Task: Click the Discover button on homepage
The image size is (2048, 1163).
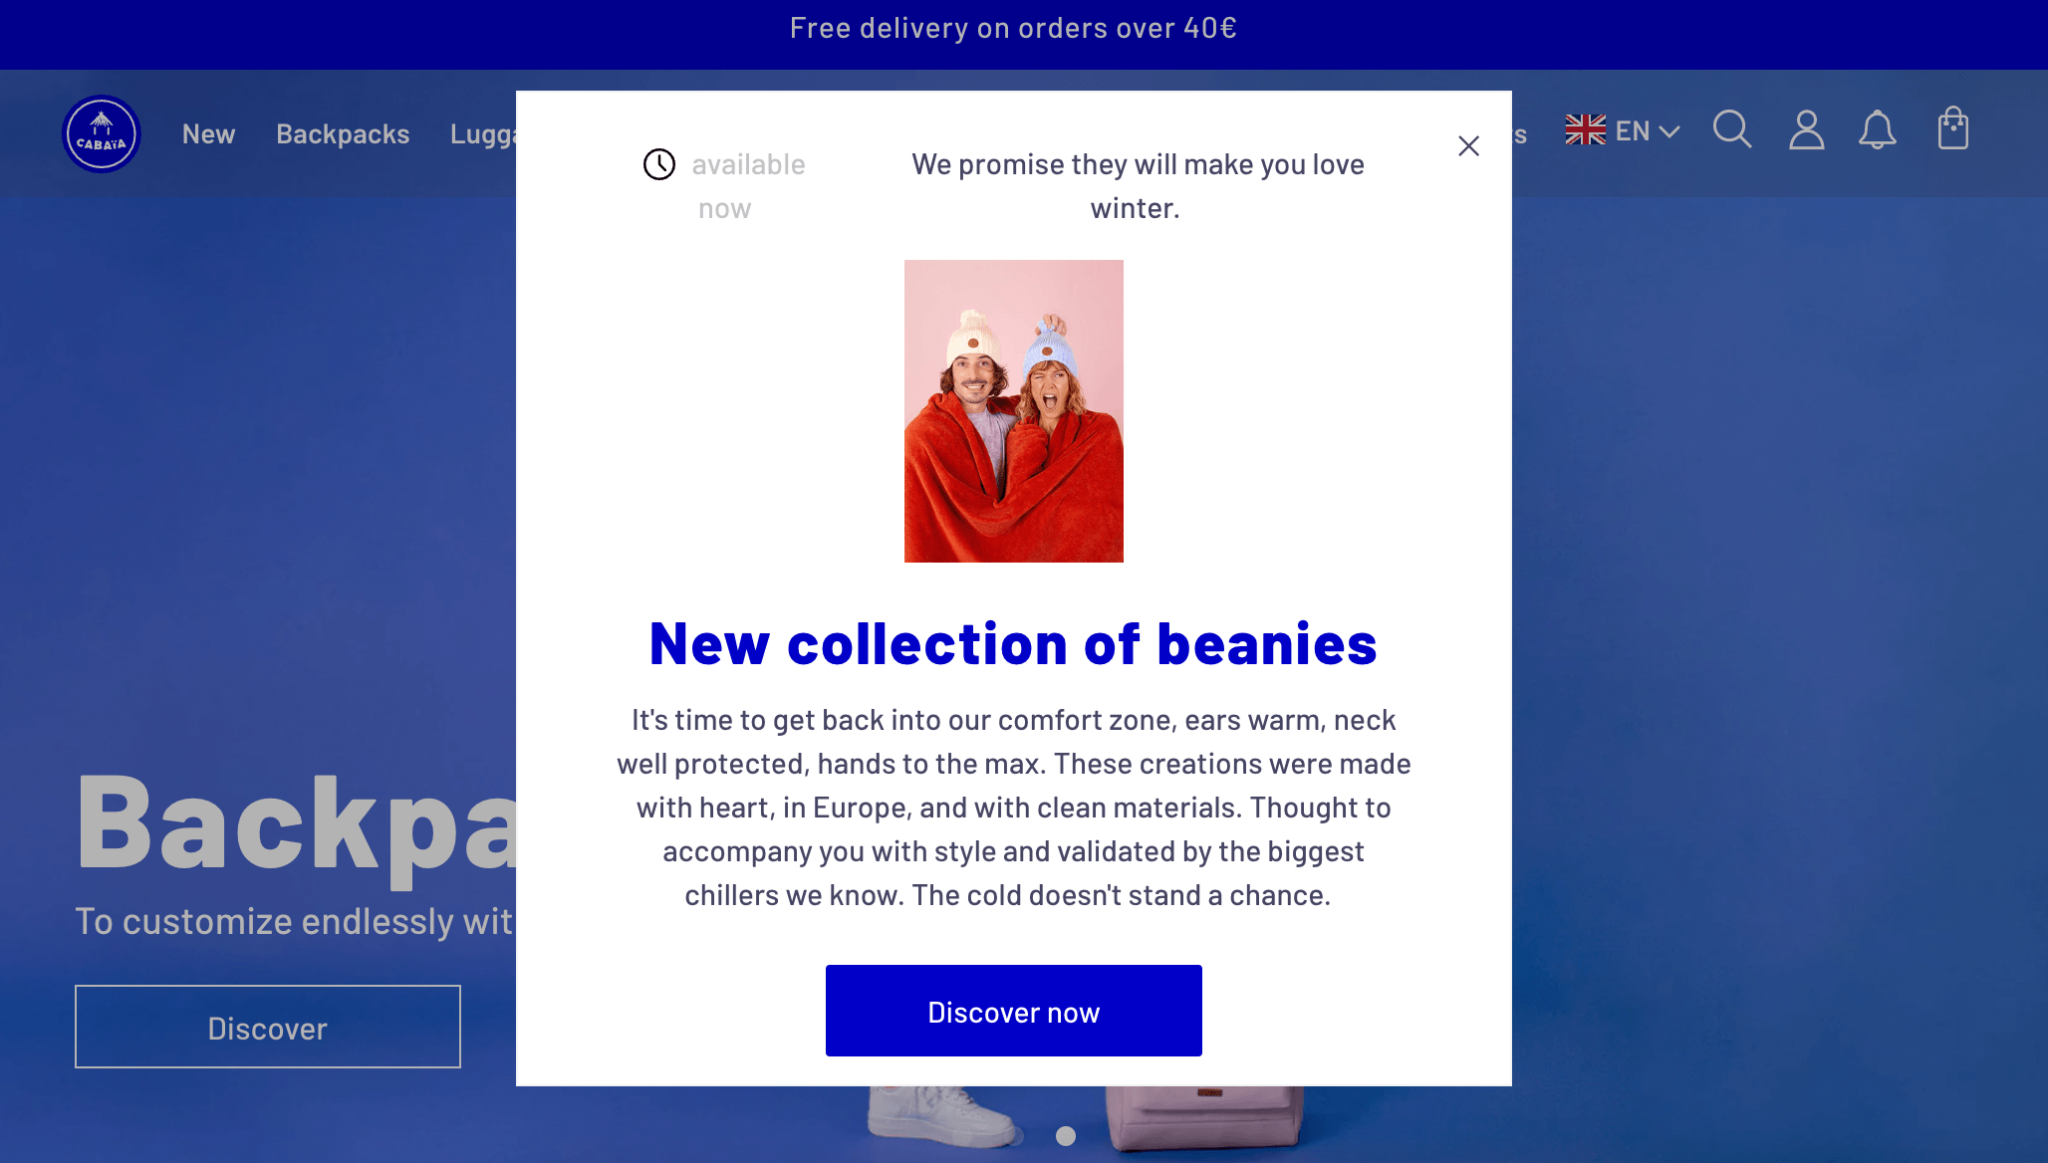Action: 267,1027
